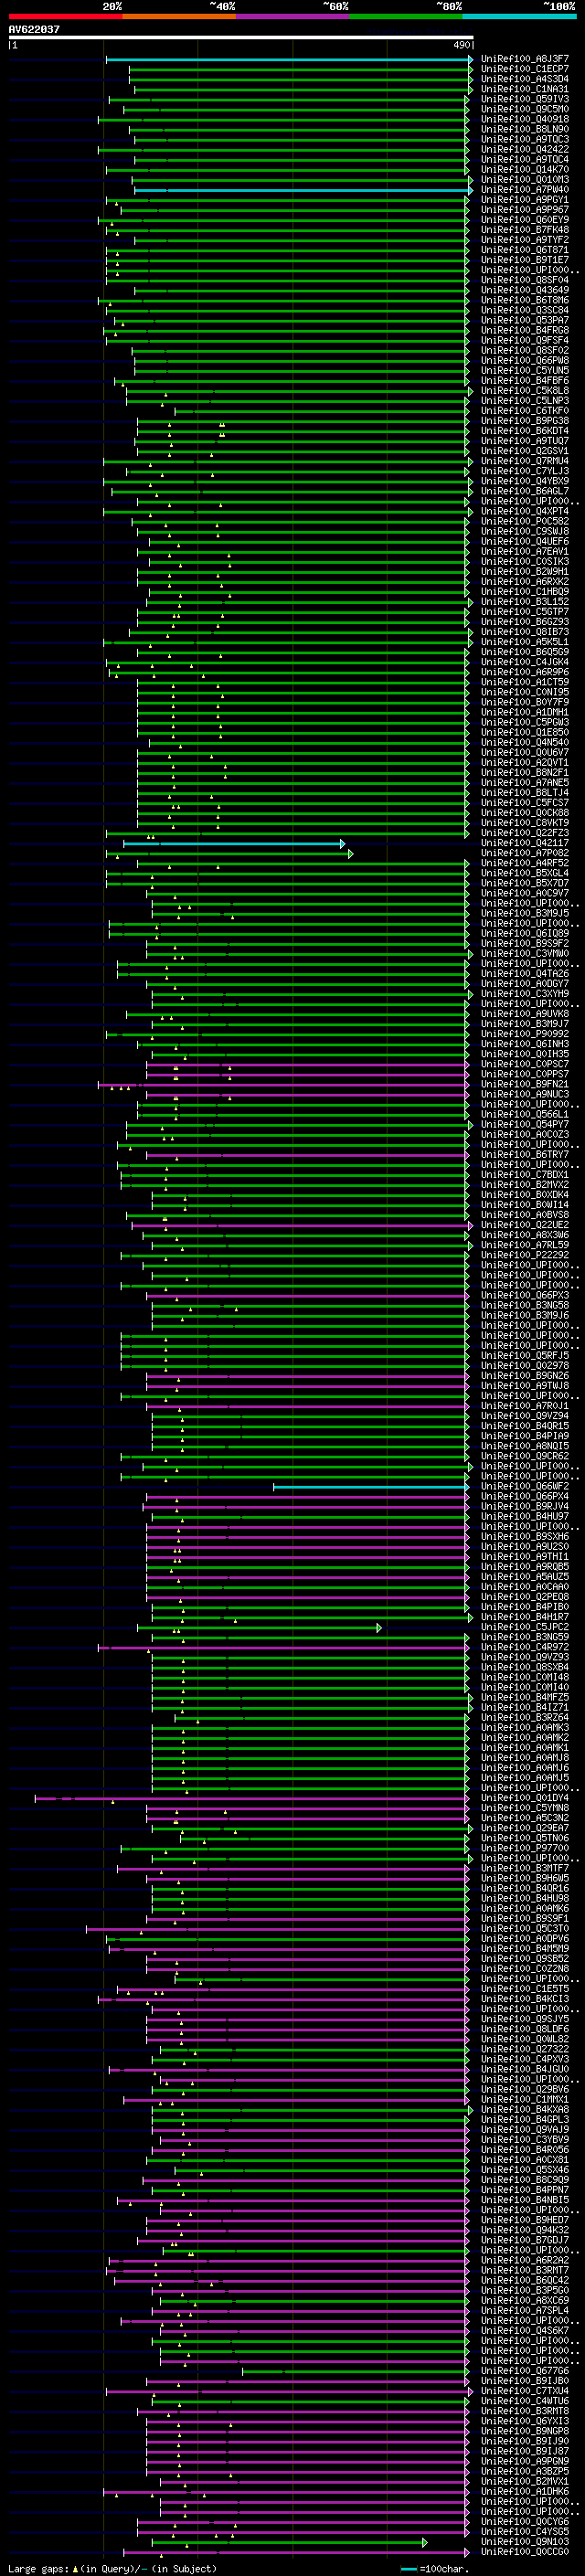Click the short cyan bar for Q42117
Image resolution: width=585 pixels, height=2576 pixels.
(x=234, y=843)
